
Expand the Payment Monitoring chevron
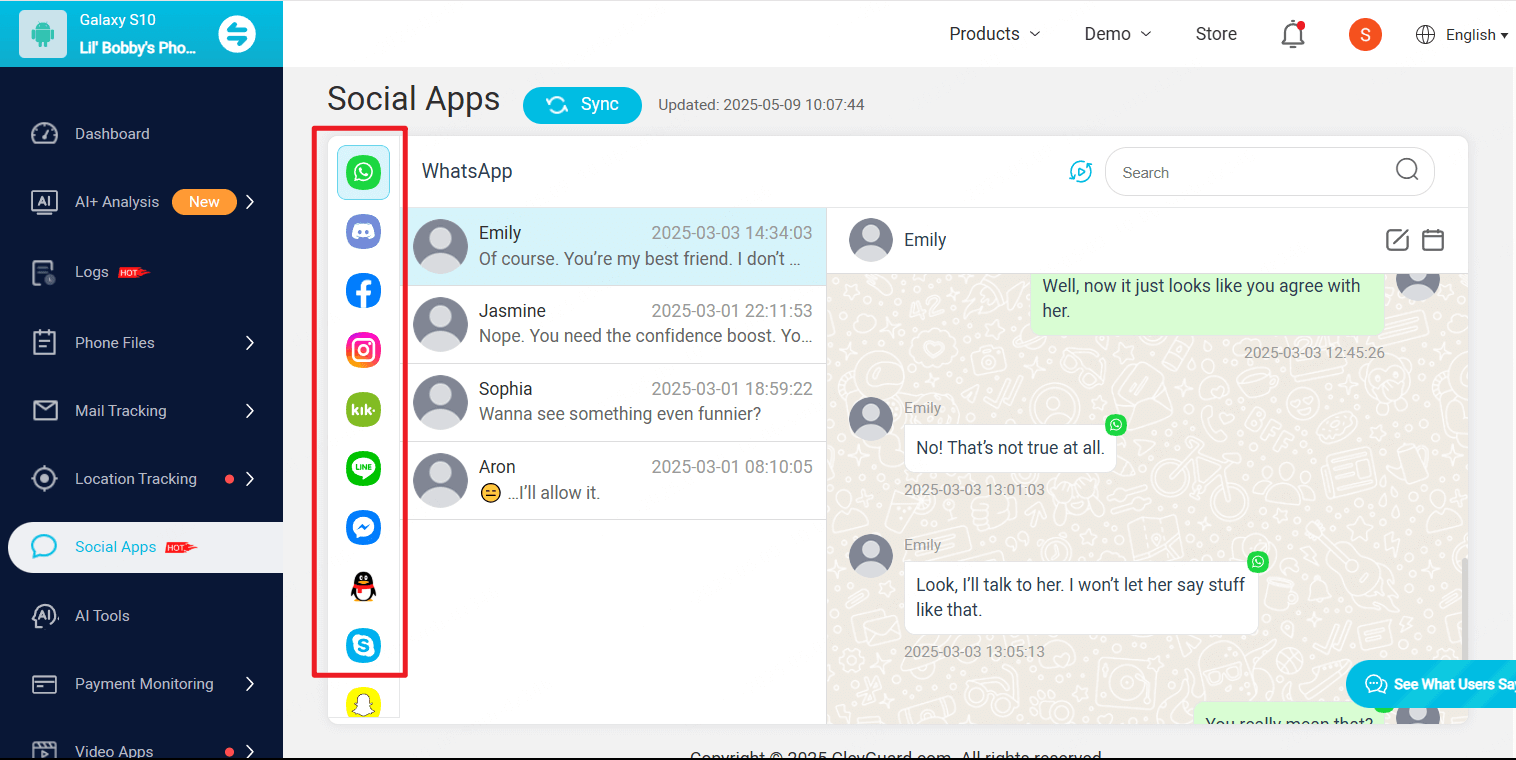(x=250, y=684)
